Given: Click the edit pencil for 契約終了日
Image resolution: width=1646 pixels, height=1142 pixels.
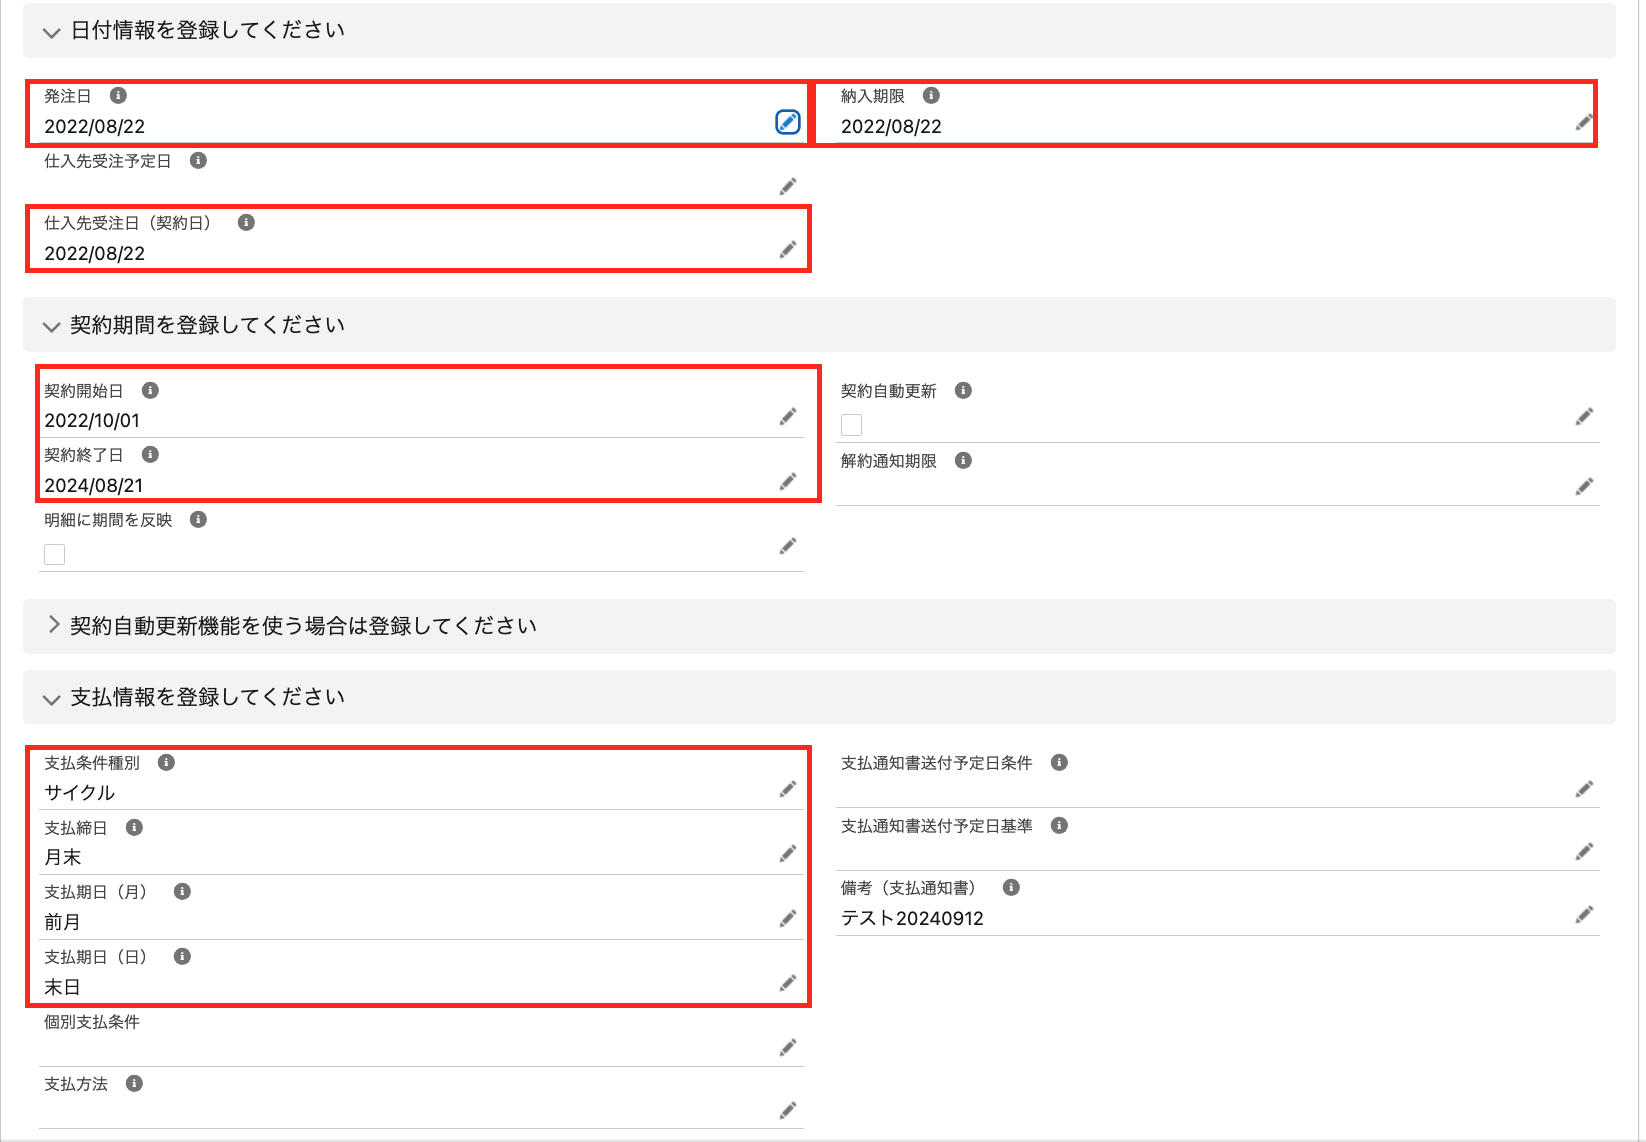Looking at the screenshot, I should point(788,481).
